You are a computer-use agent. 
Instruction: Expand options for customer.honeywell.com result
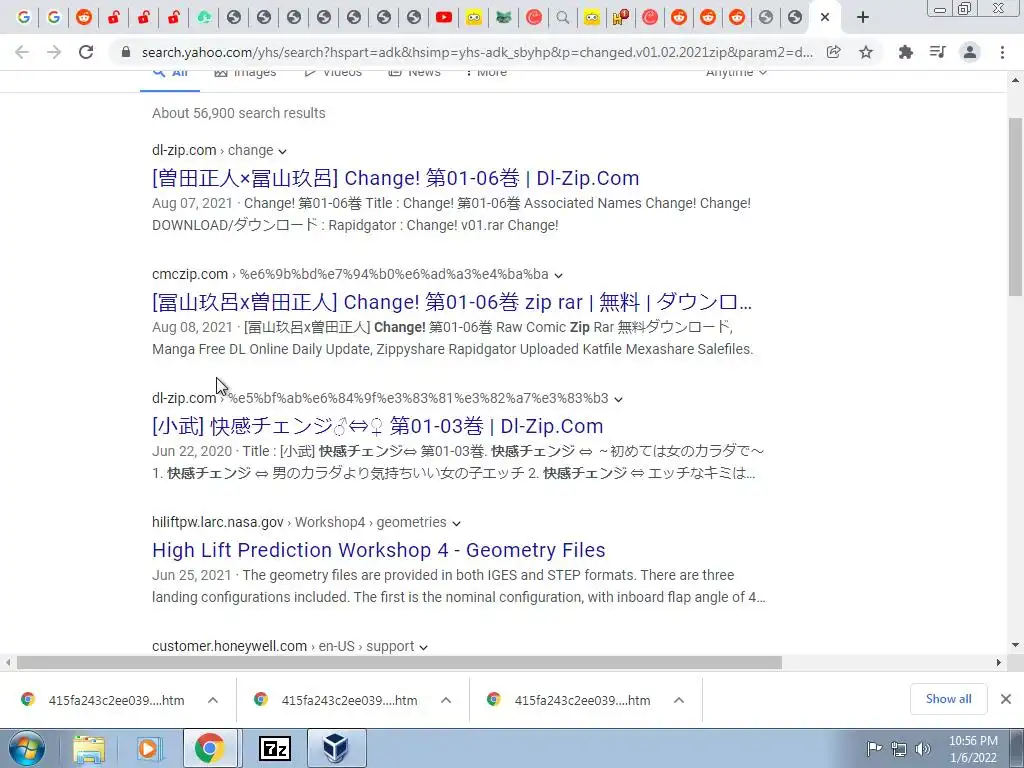[423, 647]
